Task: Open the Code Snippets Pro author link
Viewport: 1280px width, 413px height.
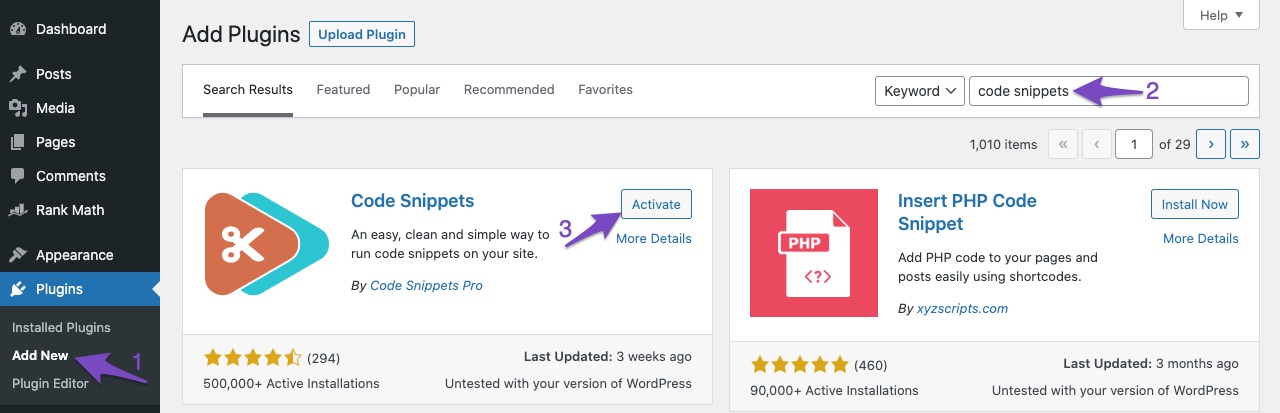Action: (x=426, y=285)
